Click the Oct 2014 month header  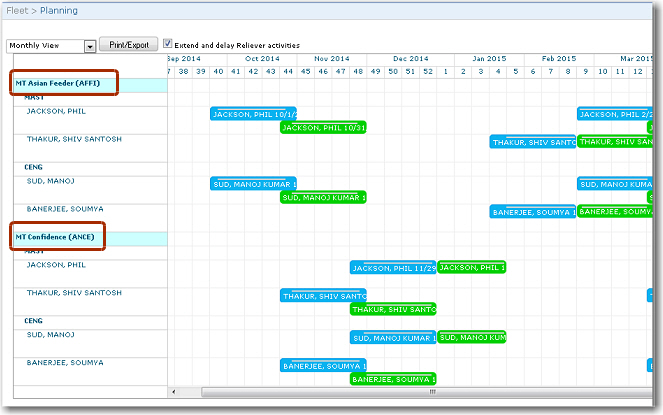262,59
